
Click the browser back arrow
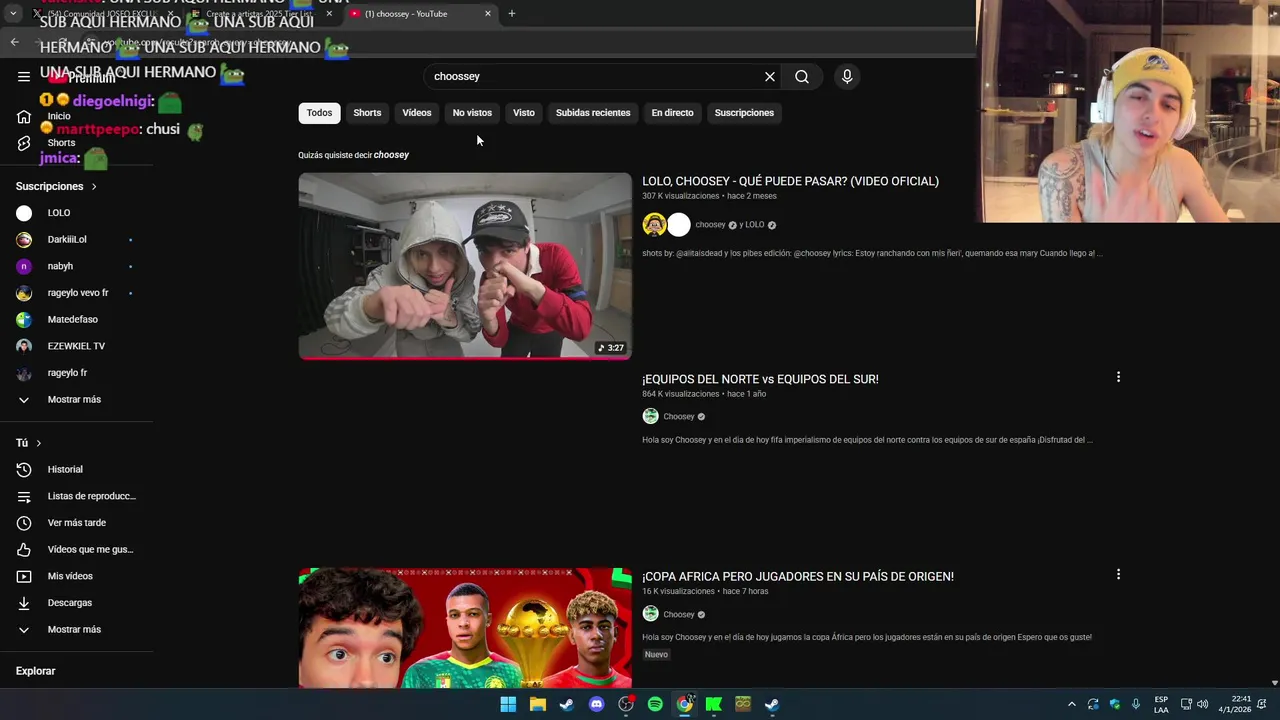(15, 42)
